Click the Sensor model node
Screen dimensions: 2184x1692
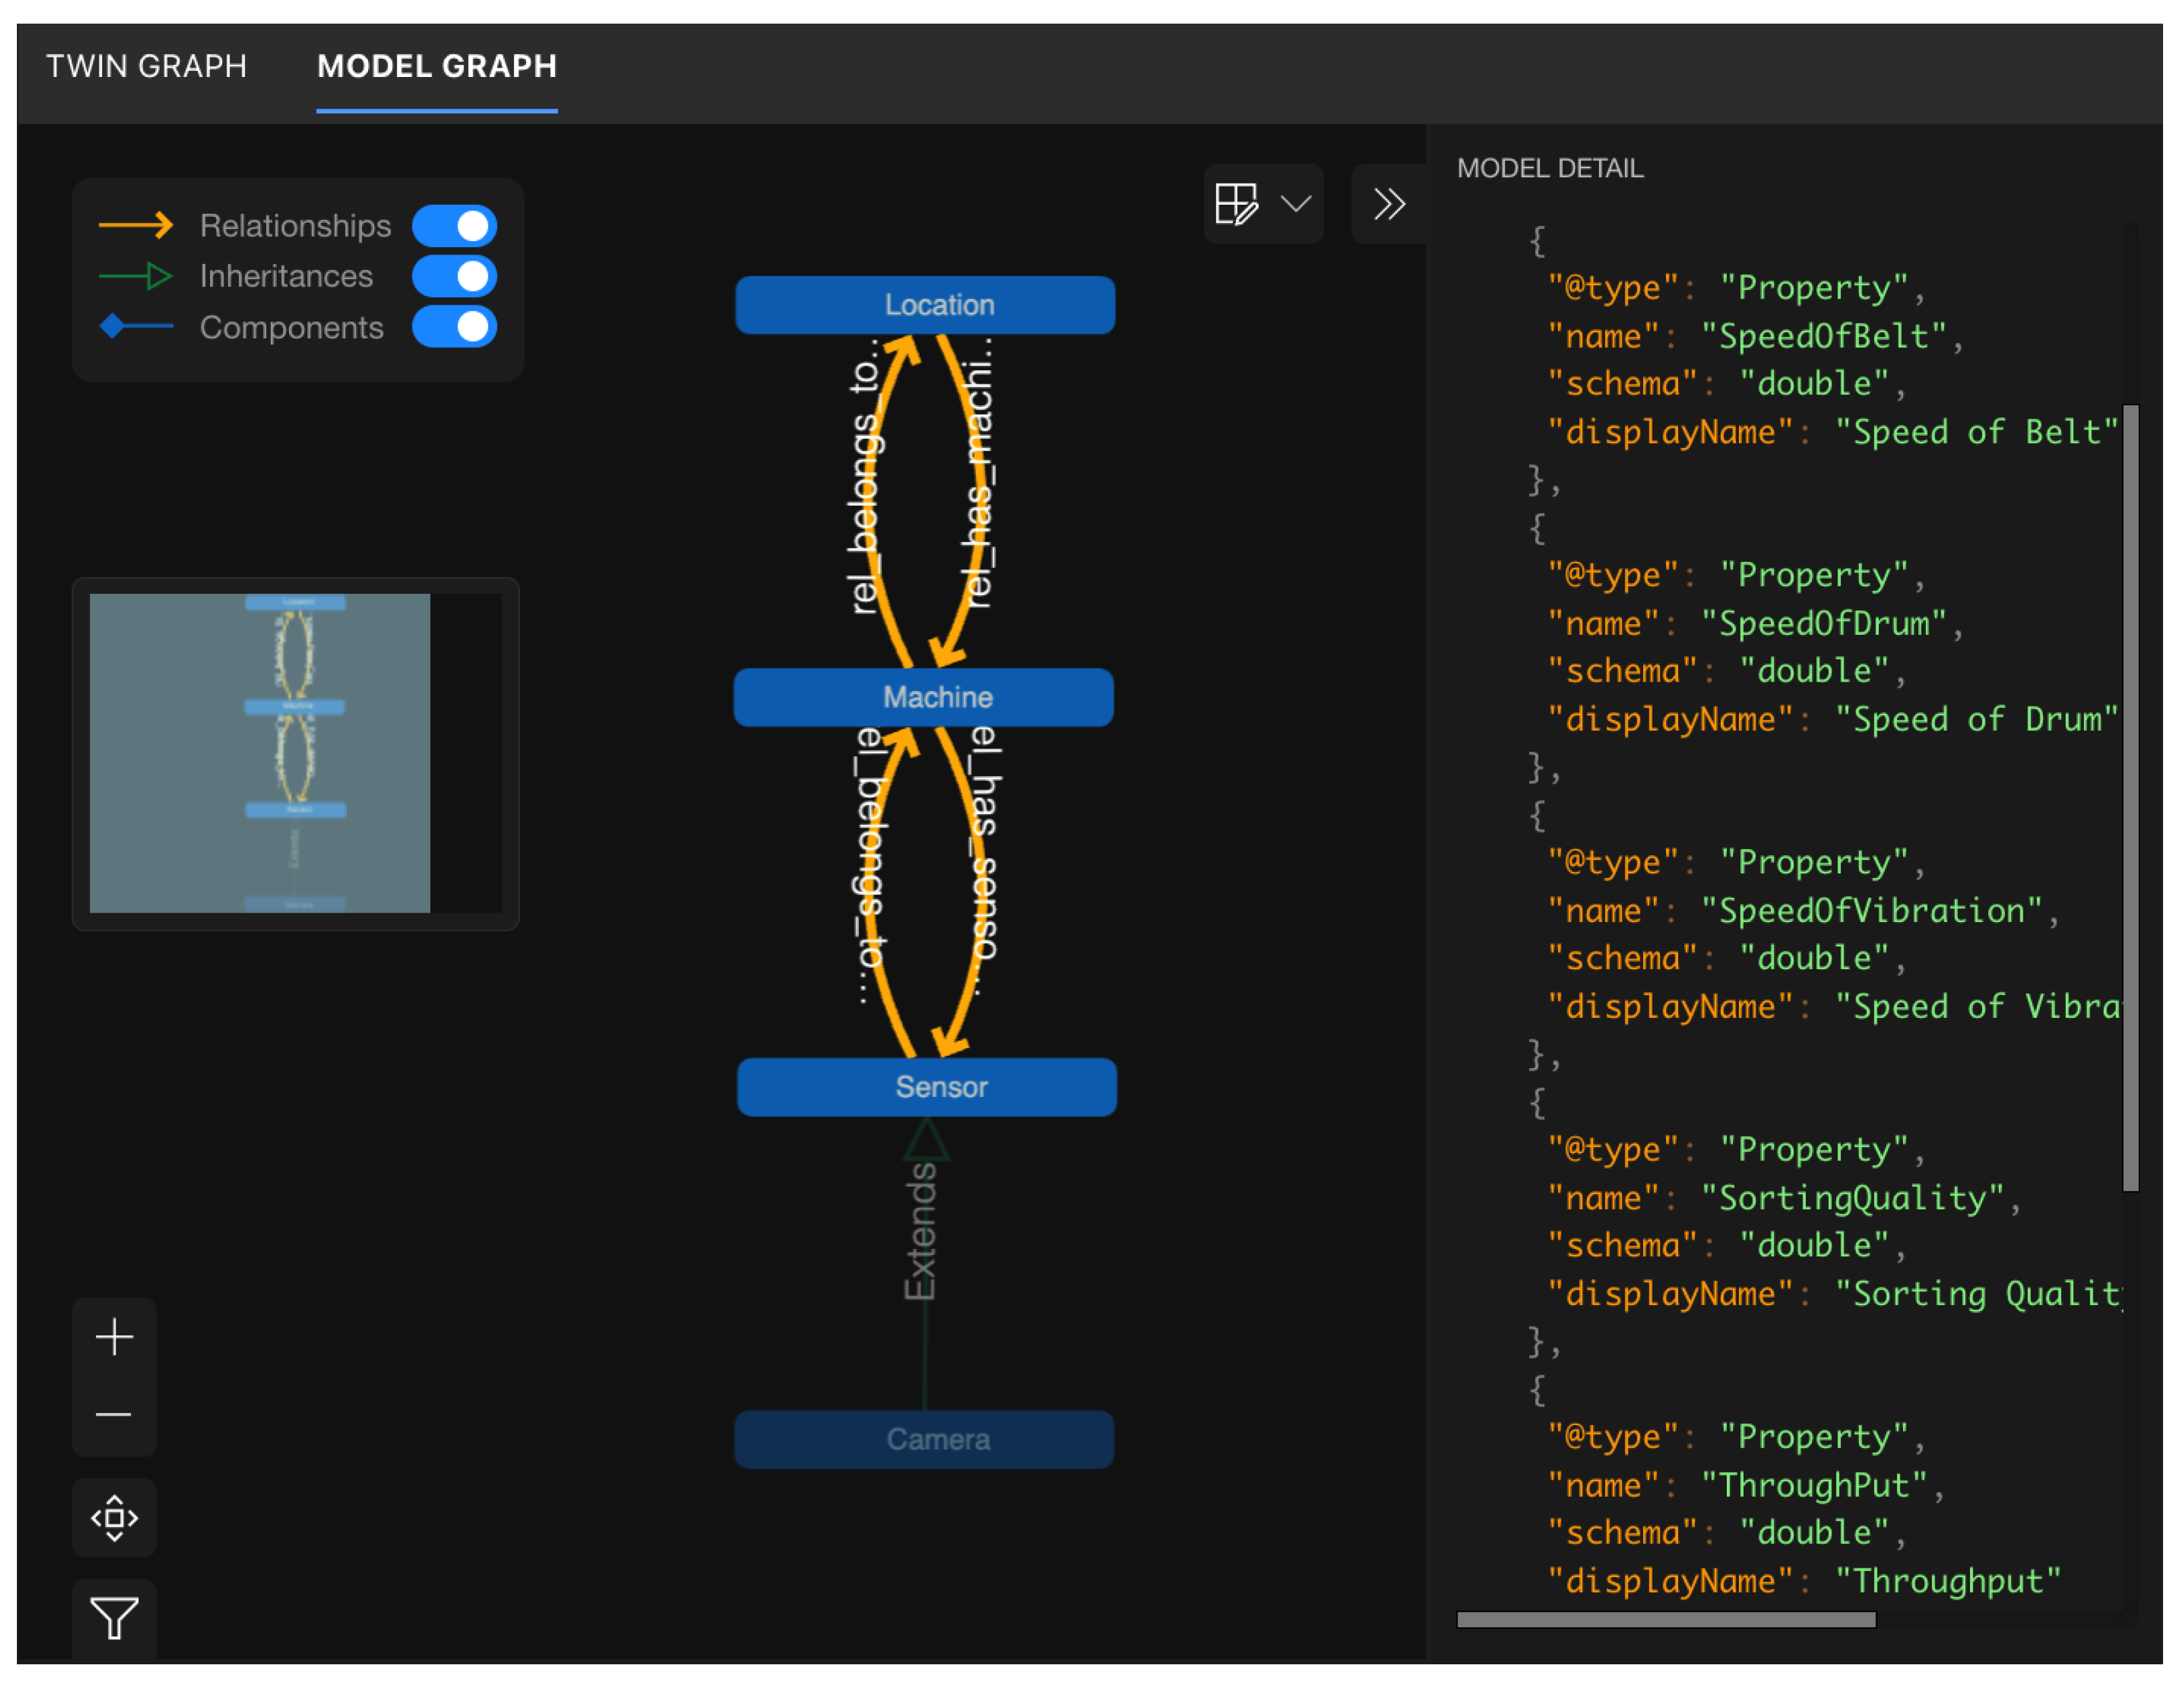coord(926,1087)
